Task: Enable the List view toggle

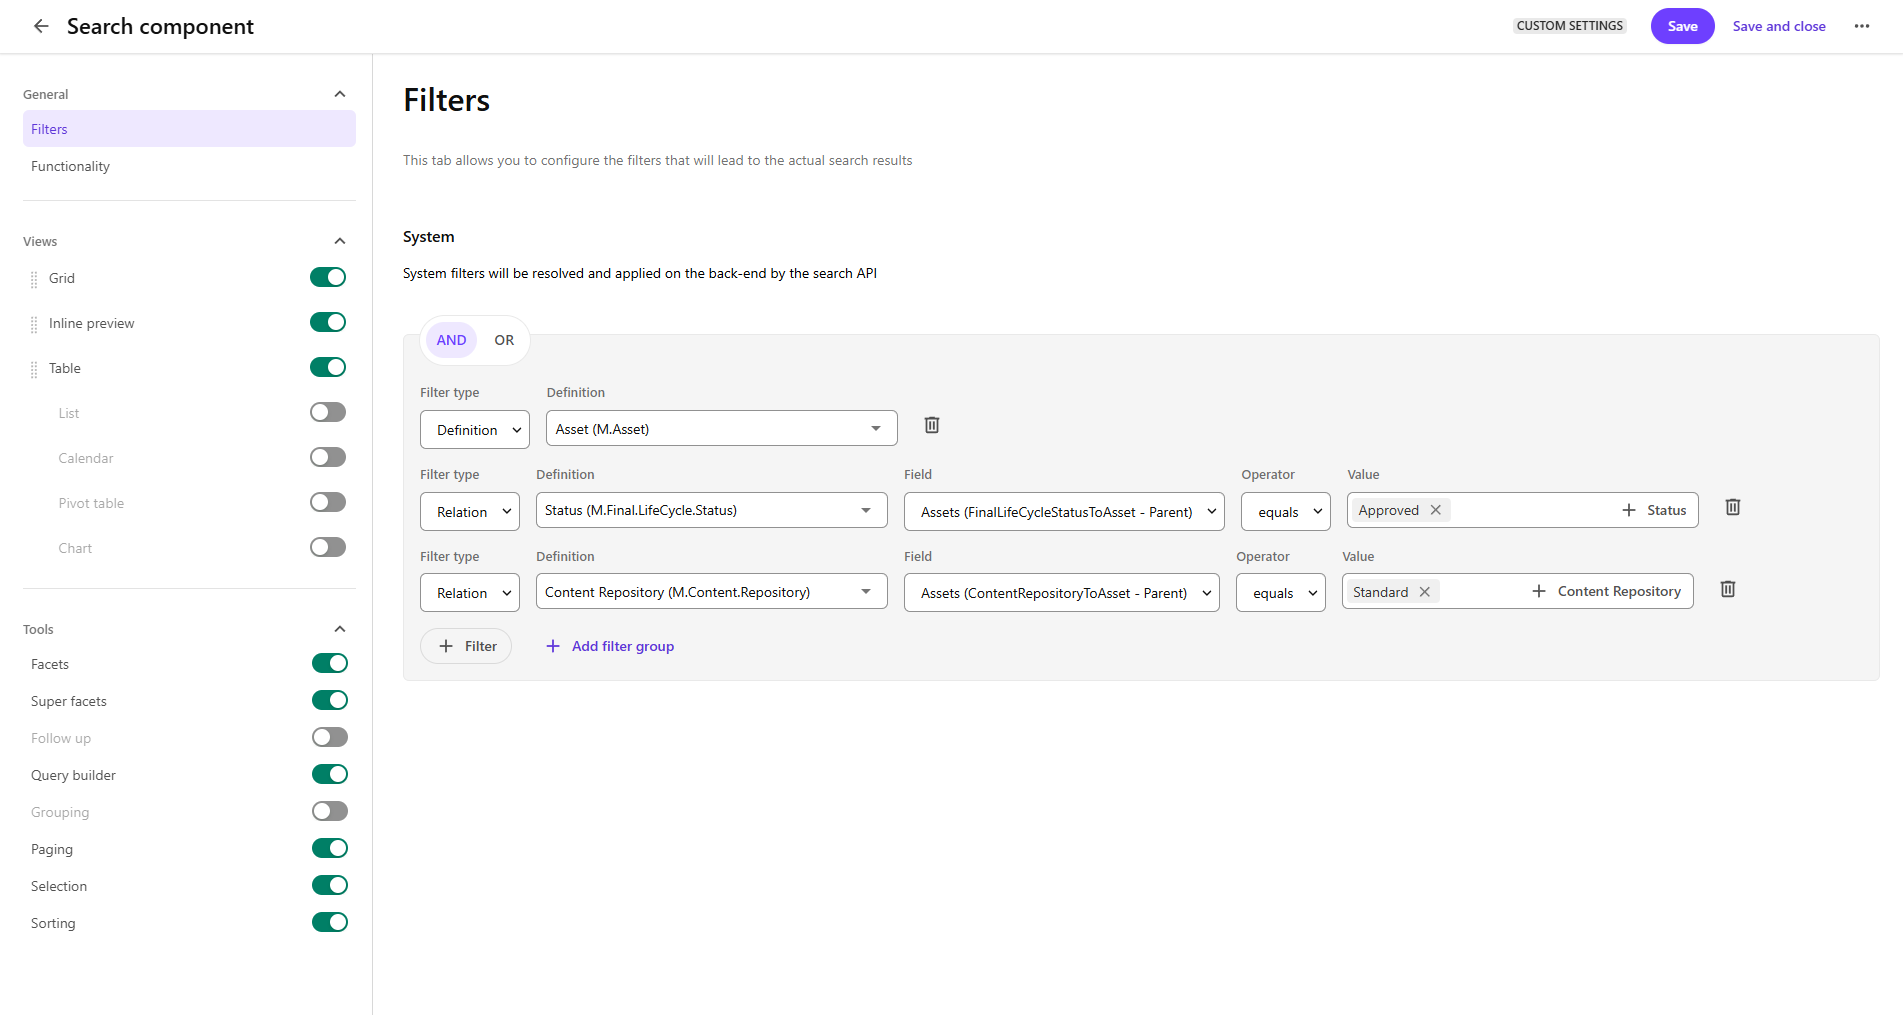Action: pos(327,412)
